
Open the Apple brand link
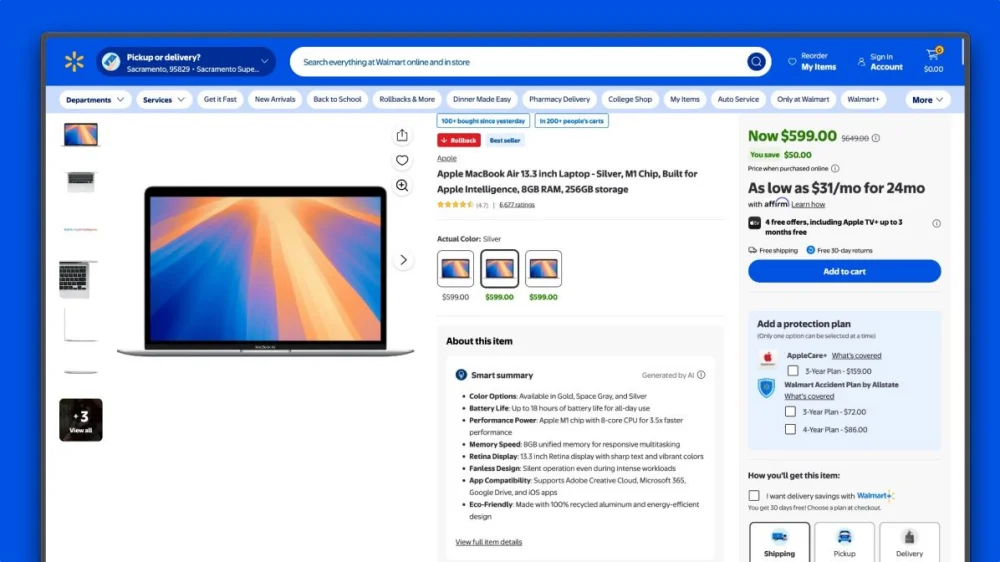coord(446,158)
